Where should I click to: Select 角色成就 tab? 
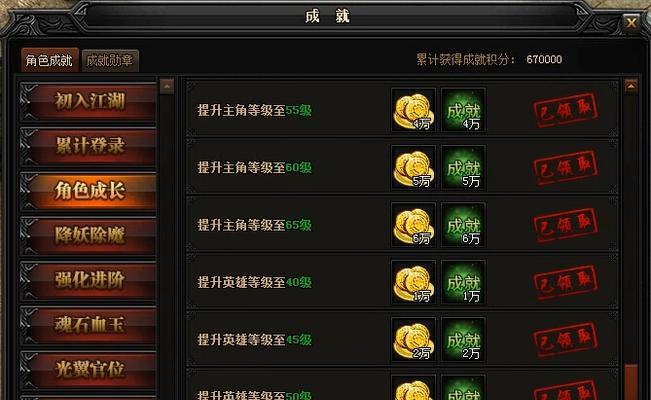click(x=49, y=61)
